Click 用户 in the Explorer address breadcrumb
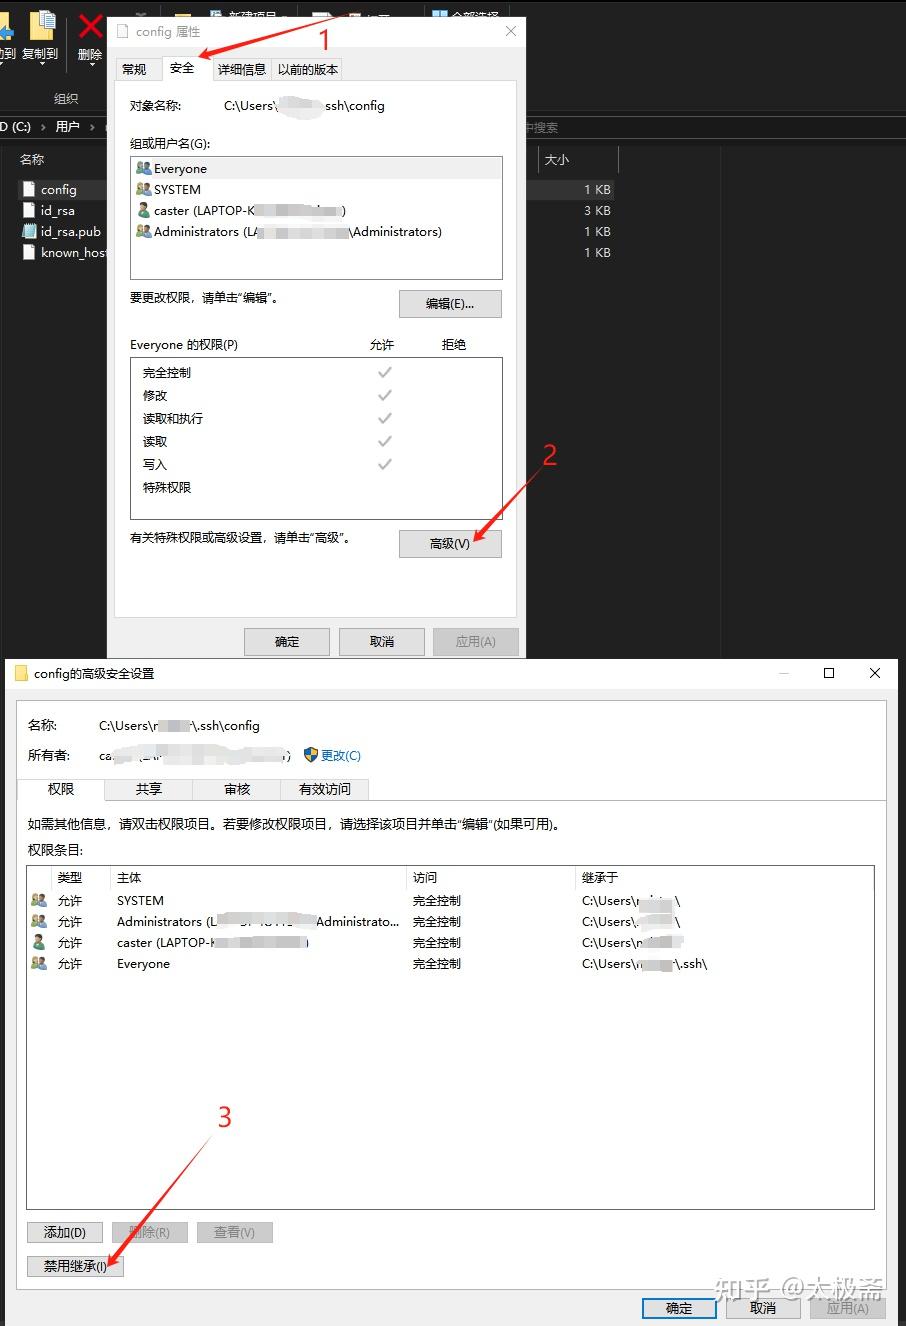The image size is (906, 1326). pos(68,127)
